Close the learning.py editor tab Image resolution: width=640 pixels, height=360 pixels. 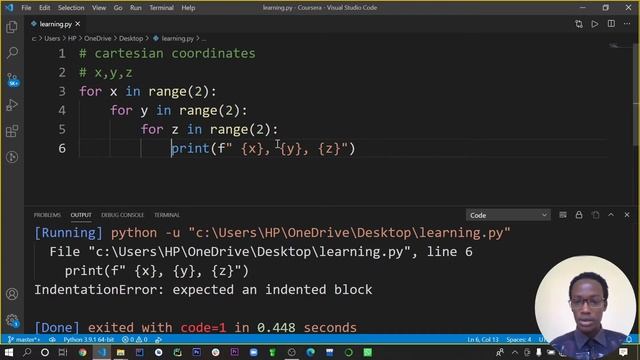pyautogui.click(x=78, y=24)
